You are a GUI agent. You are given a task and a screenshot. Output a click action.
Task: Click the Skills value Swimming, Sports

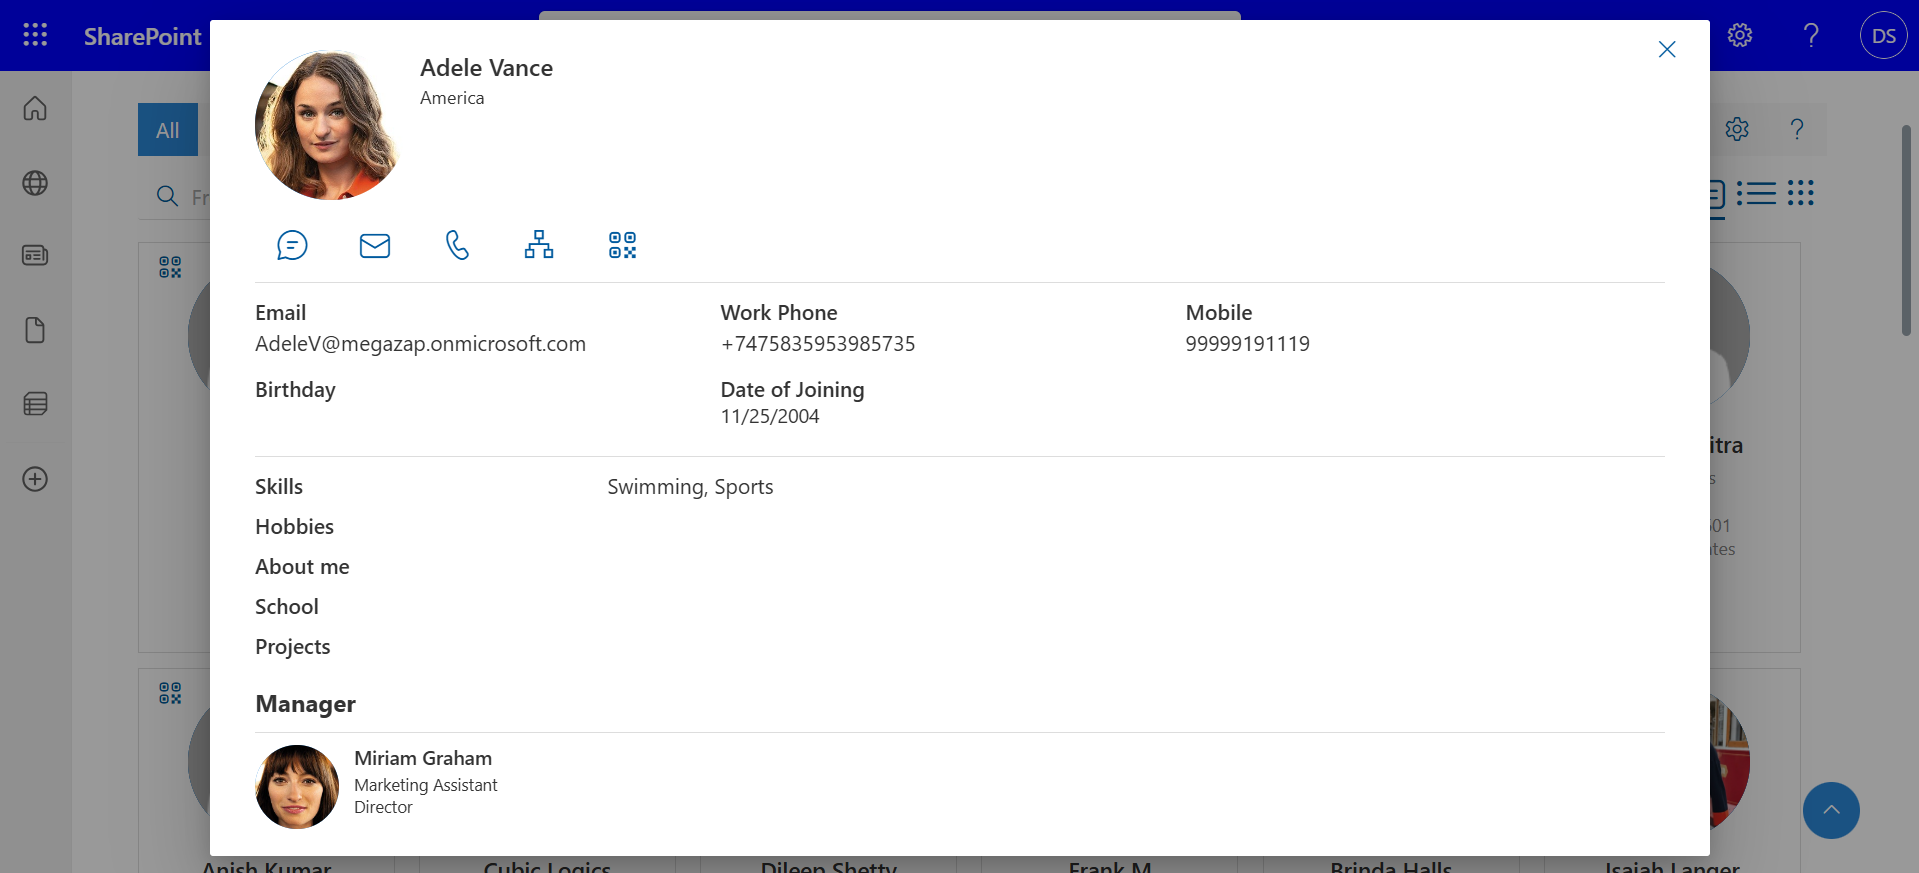(690, 487)
